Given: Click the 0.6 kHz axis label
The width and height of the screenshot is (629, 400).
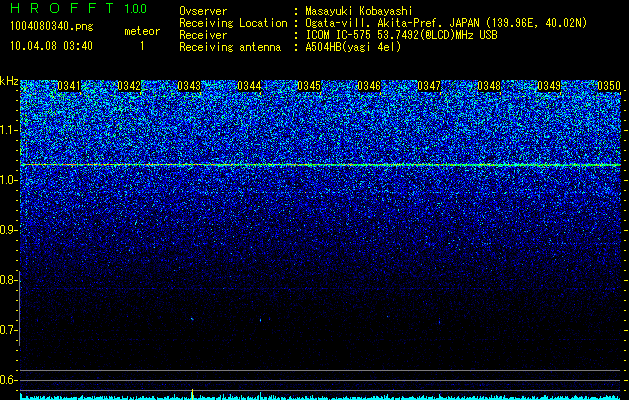Looking at the screenshot, I should point(9,380).
